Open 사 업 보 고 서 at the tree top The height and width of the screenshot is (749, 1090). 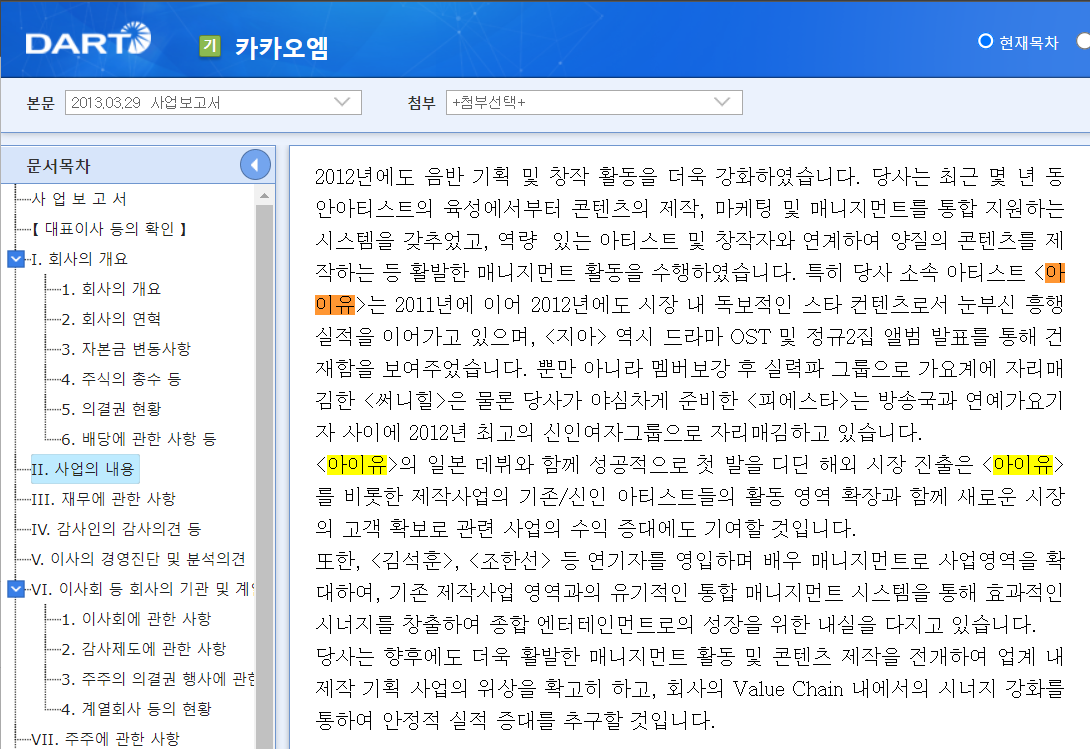tap(82, 198)
